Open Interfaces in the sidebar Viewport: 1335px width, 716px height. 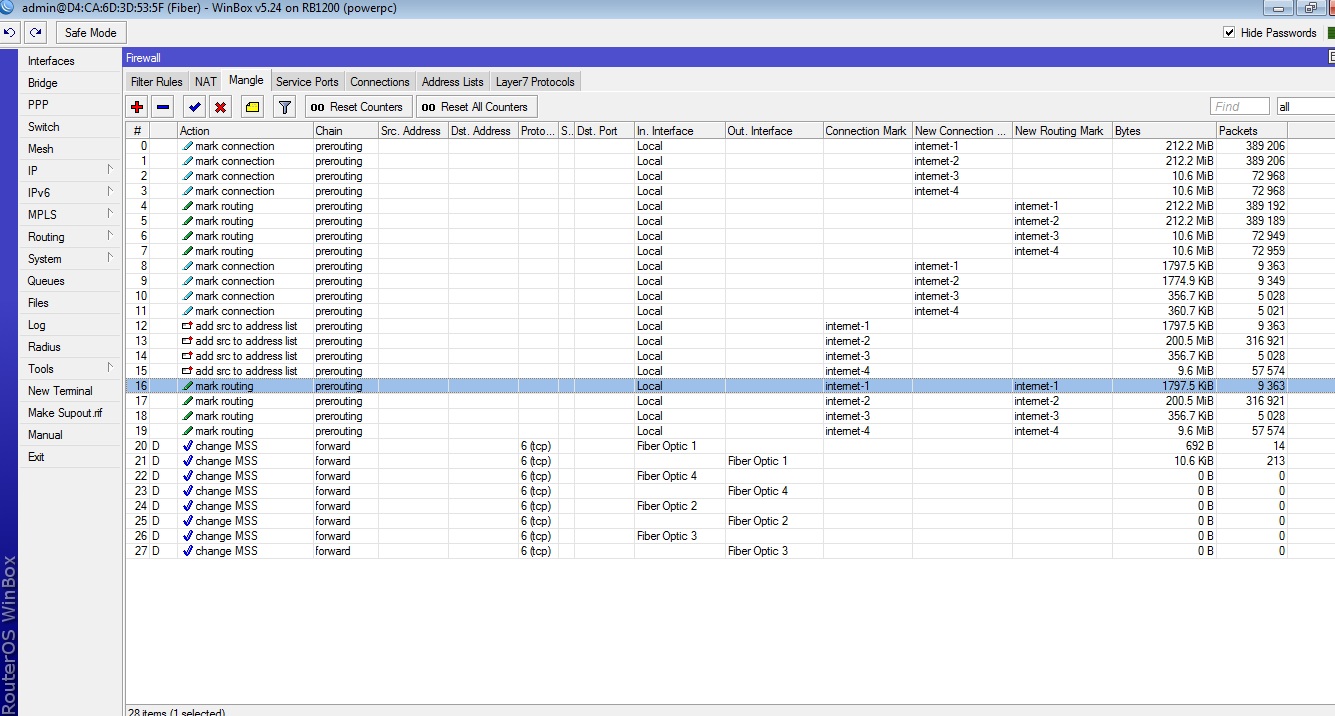pyautogui.click(x=70, y=61)
